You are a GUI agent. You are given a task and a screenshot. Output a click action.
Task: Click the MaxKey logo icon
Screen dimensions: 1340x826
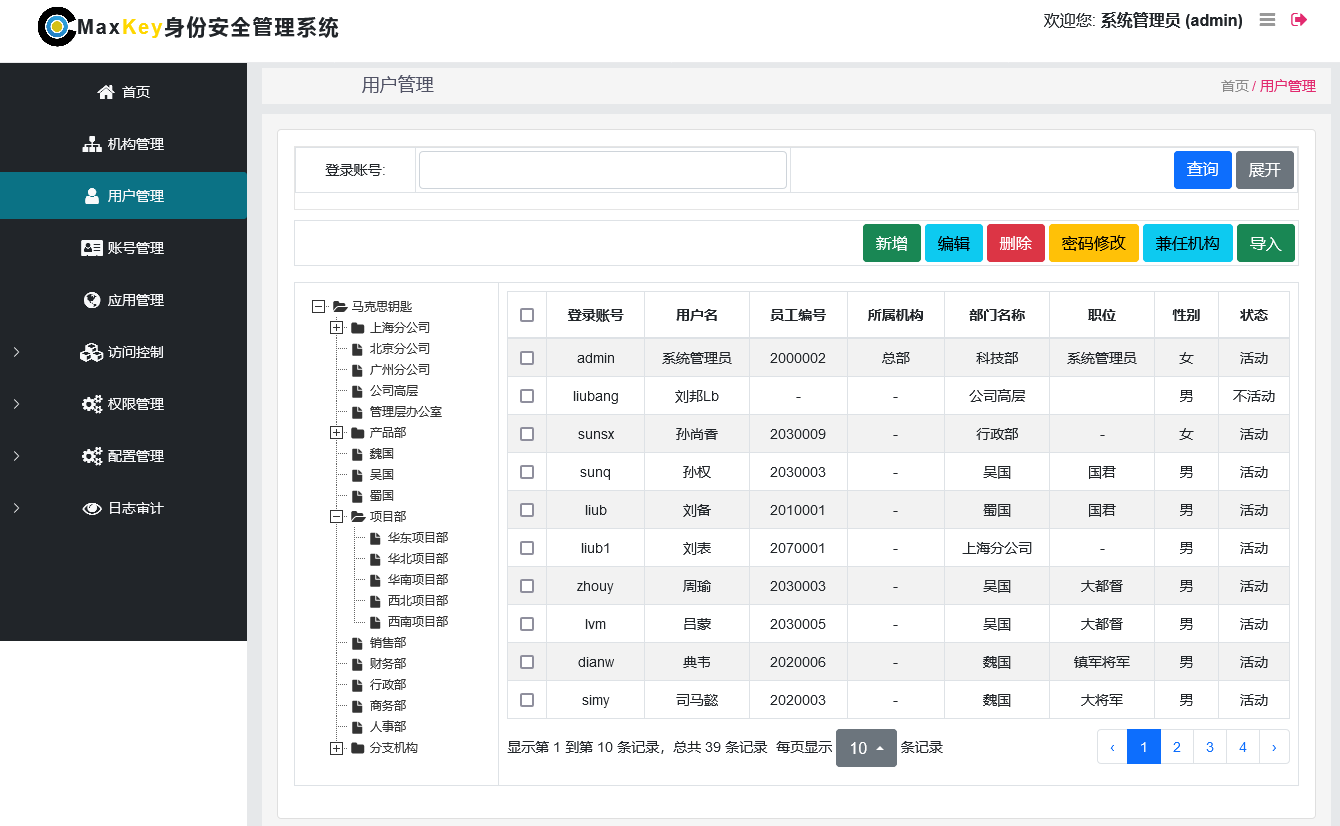(x=57, y=27)
